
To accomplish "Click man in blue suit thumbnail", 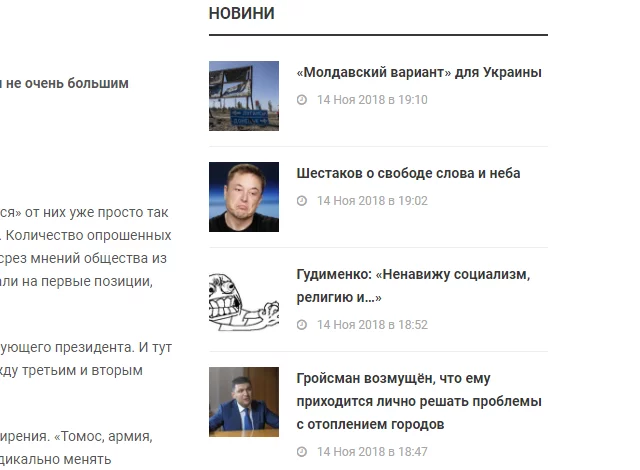I will tap(244, 402).
